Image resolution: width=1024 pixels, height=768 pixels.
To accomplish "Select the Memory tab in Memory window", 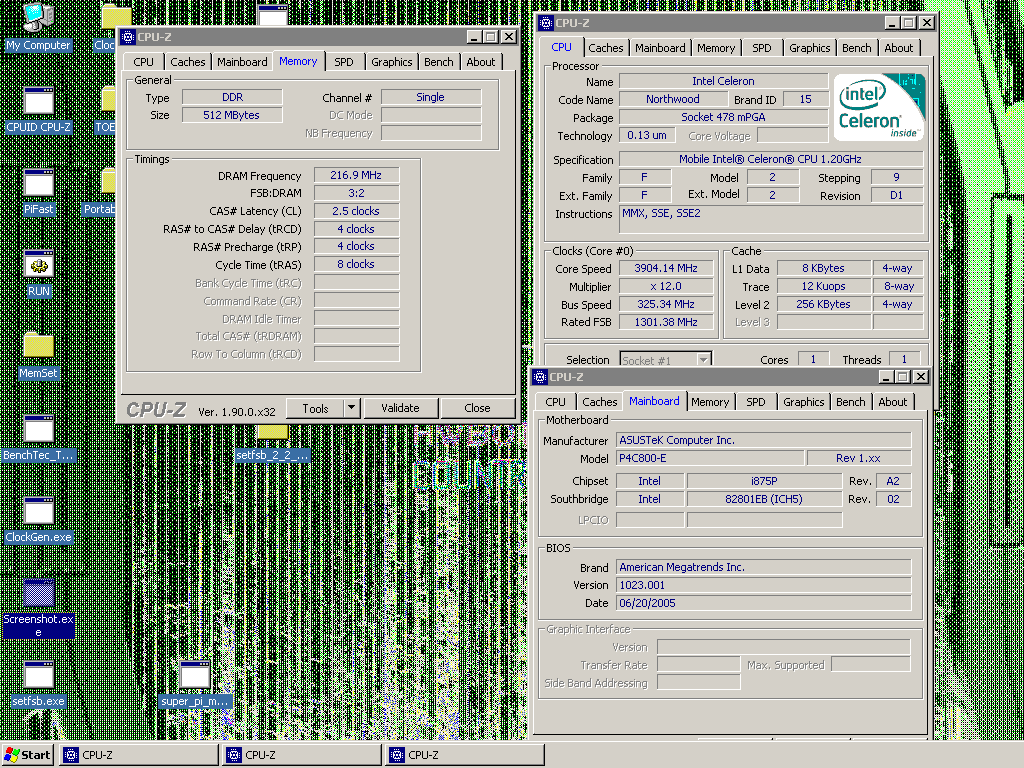I will [x=298, y=61].
